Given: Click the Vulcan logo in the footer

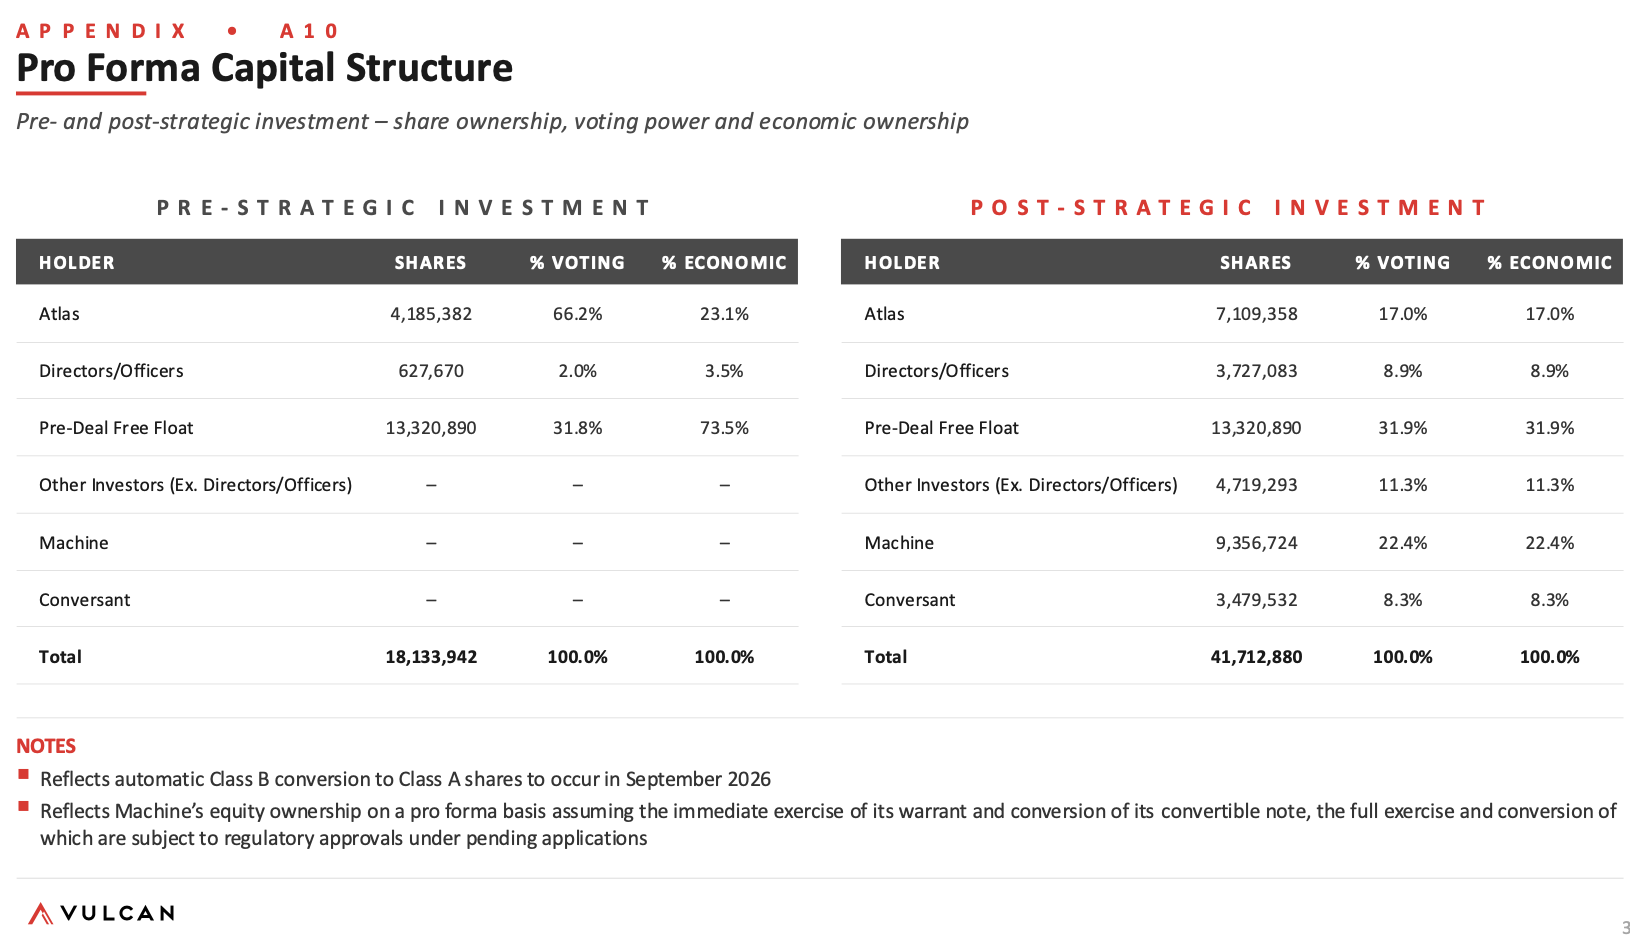Looking at the screenshot, I should tap(101, 913).
